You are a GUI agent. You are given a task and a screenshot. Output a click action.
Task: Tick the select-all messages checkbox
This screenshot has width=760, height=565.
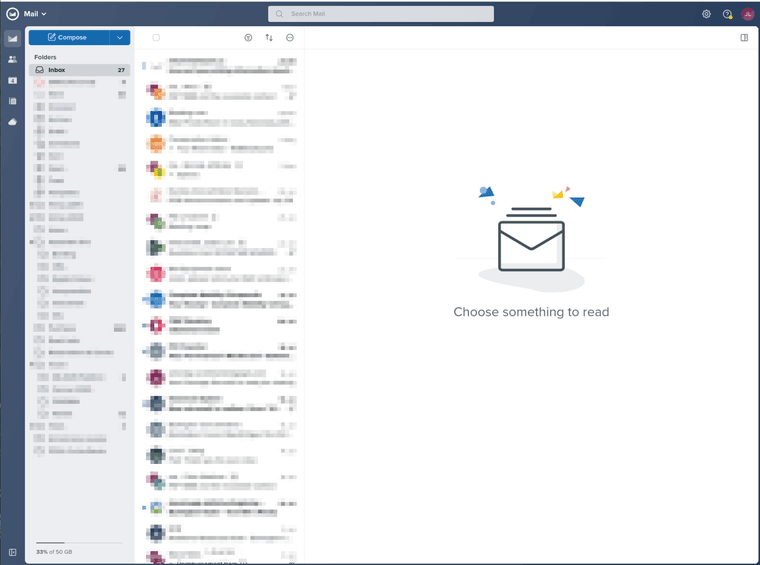(156, 37)
